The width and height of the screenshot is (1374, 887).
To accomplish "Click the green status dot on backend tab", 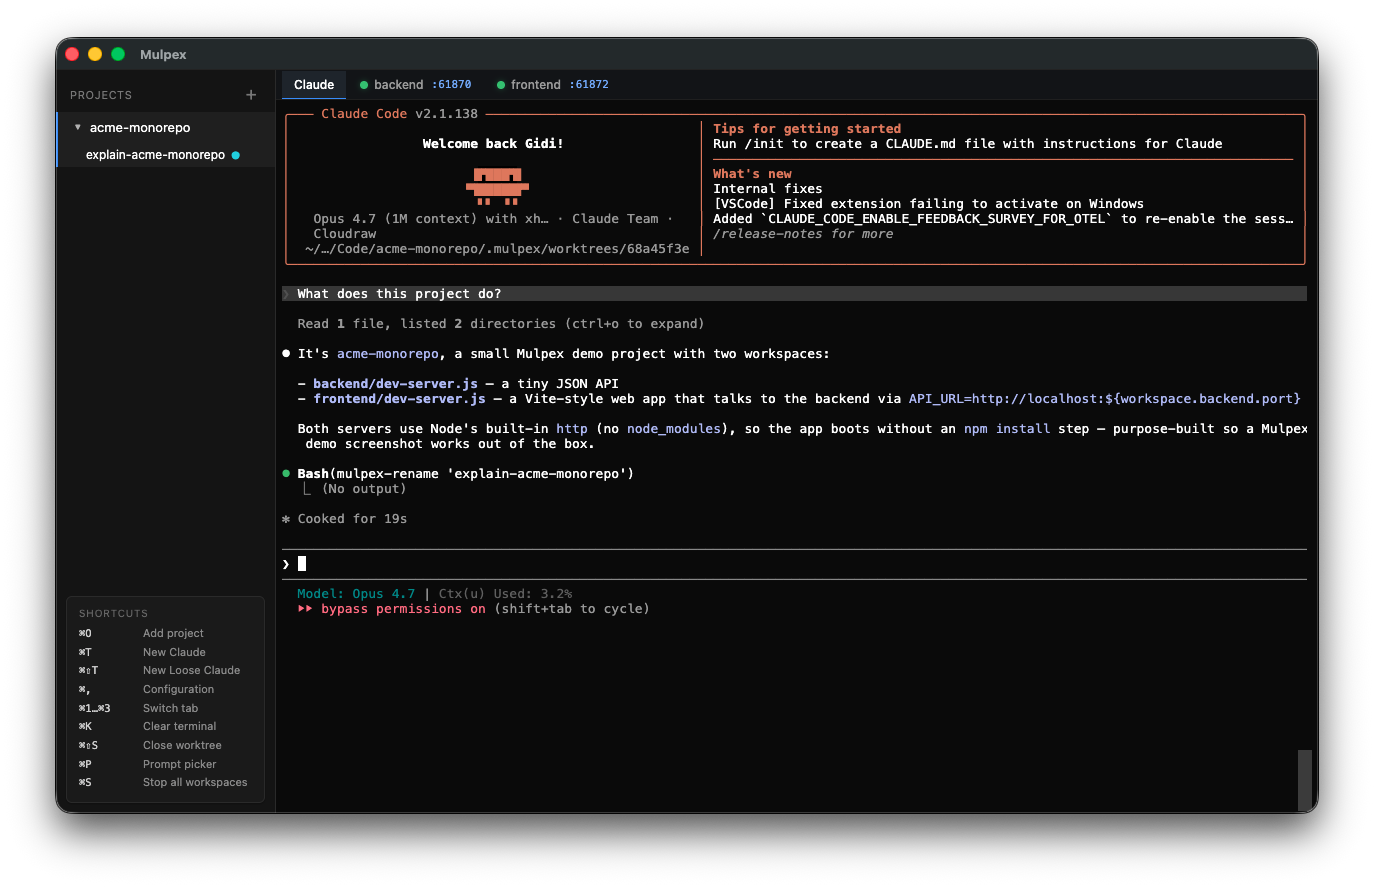I will 364,85.
